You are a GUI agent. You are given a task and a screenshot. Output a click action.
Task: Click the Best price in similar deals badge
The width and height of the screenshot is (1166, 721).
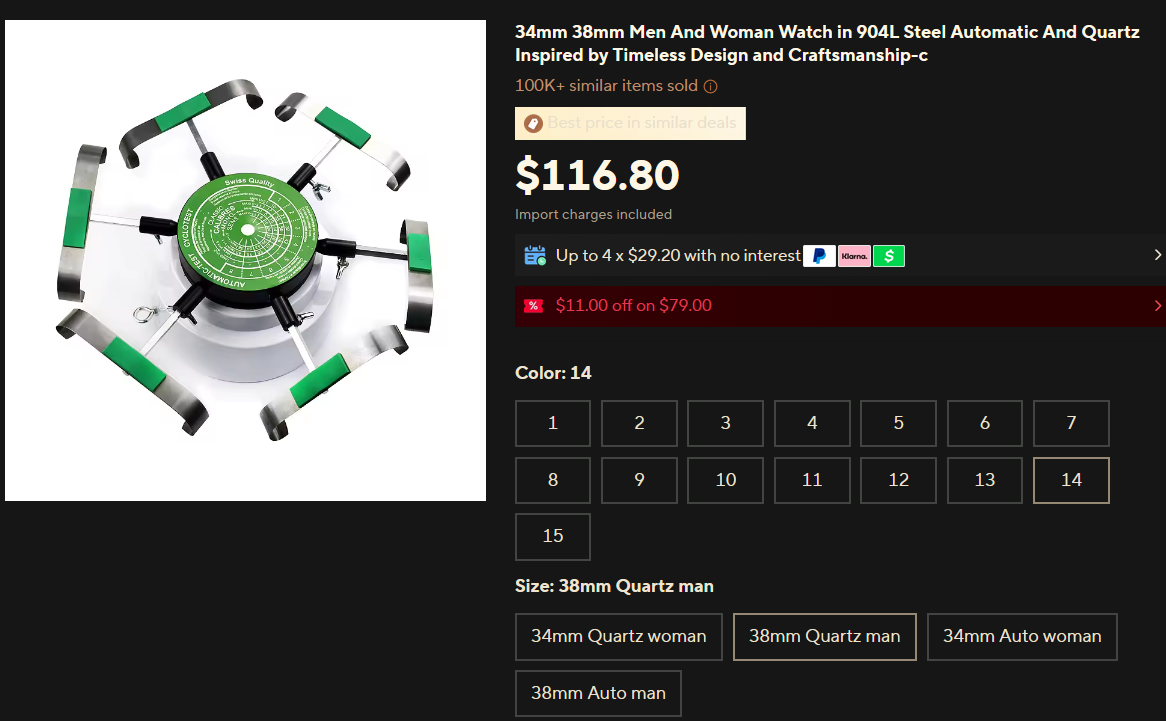(x=631, y=123)
